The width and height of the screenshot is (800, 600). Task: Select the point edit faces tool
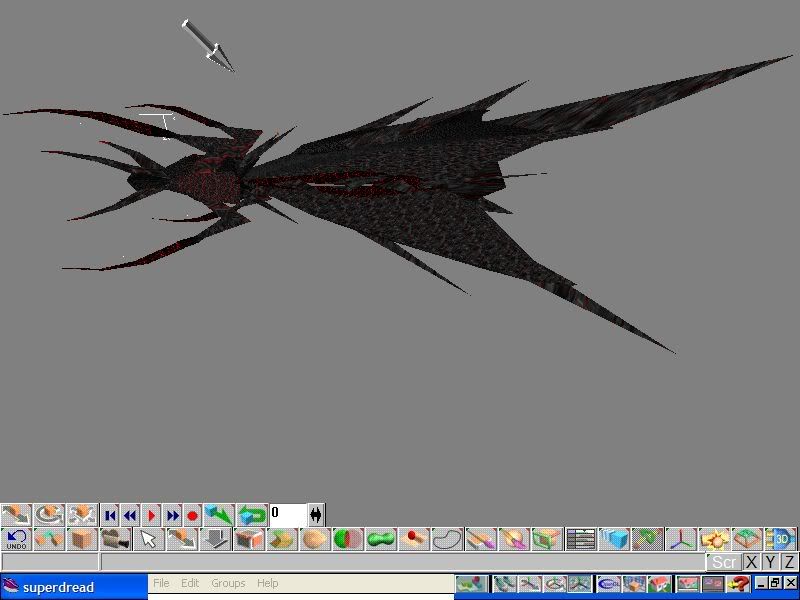[x=248, y=539]
